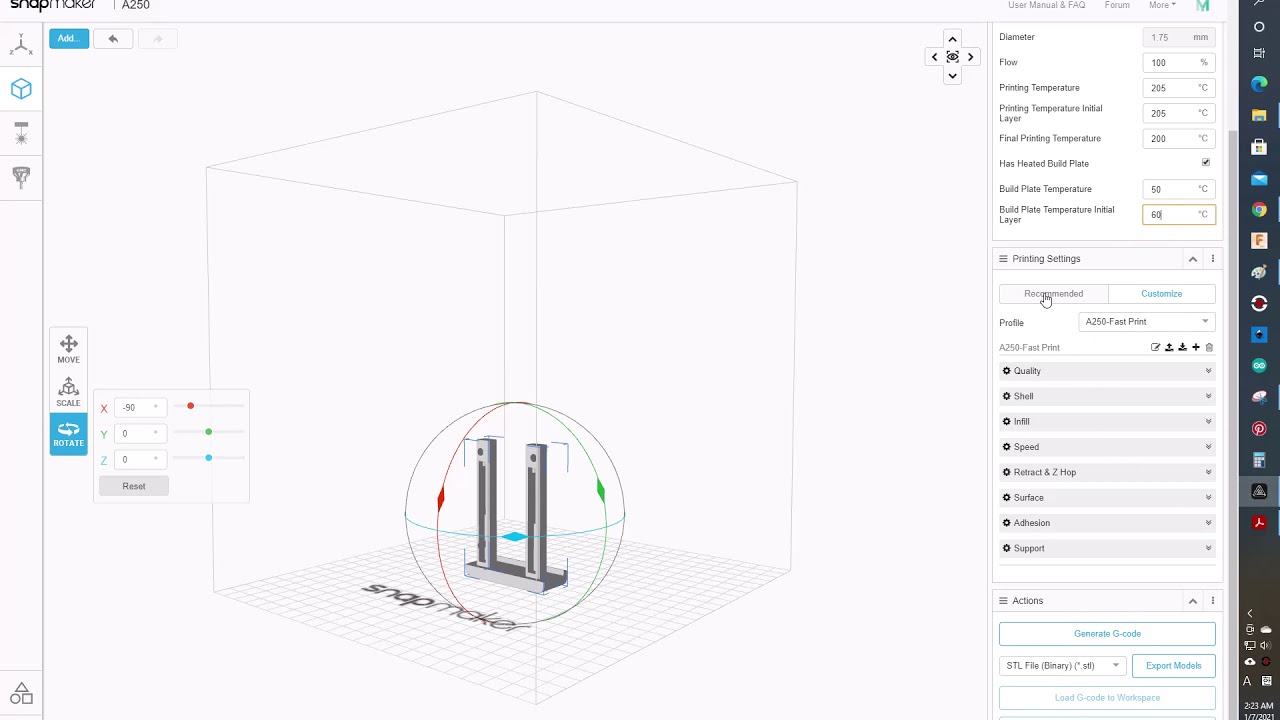Switch to the CNC module icon

pos(21,177)
